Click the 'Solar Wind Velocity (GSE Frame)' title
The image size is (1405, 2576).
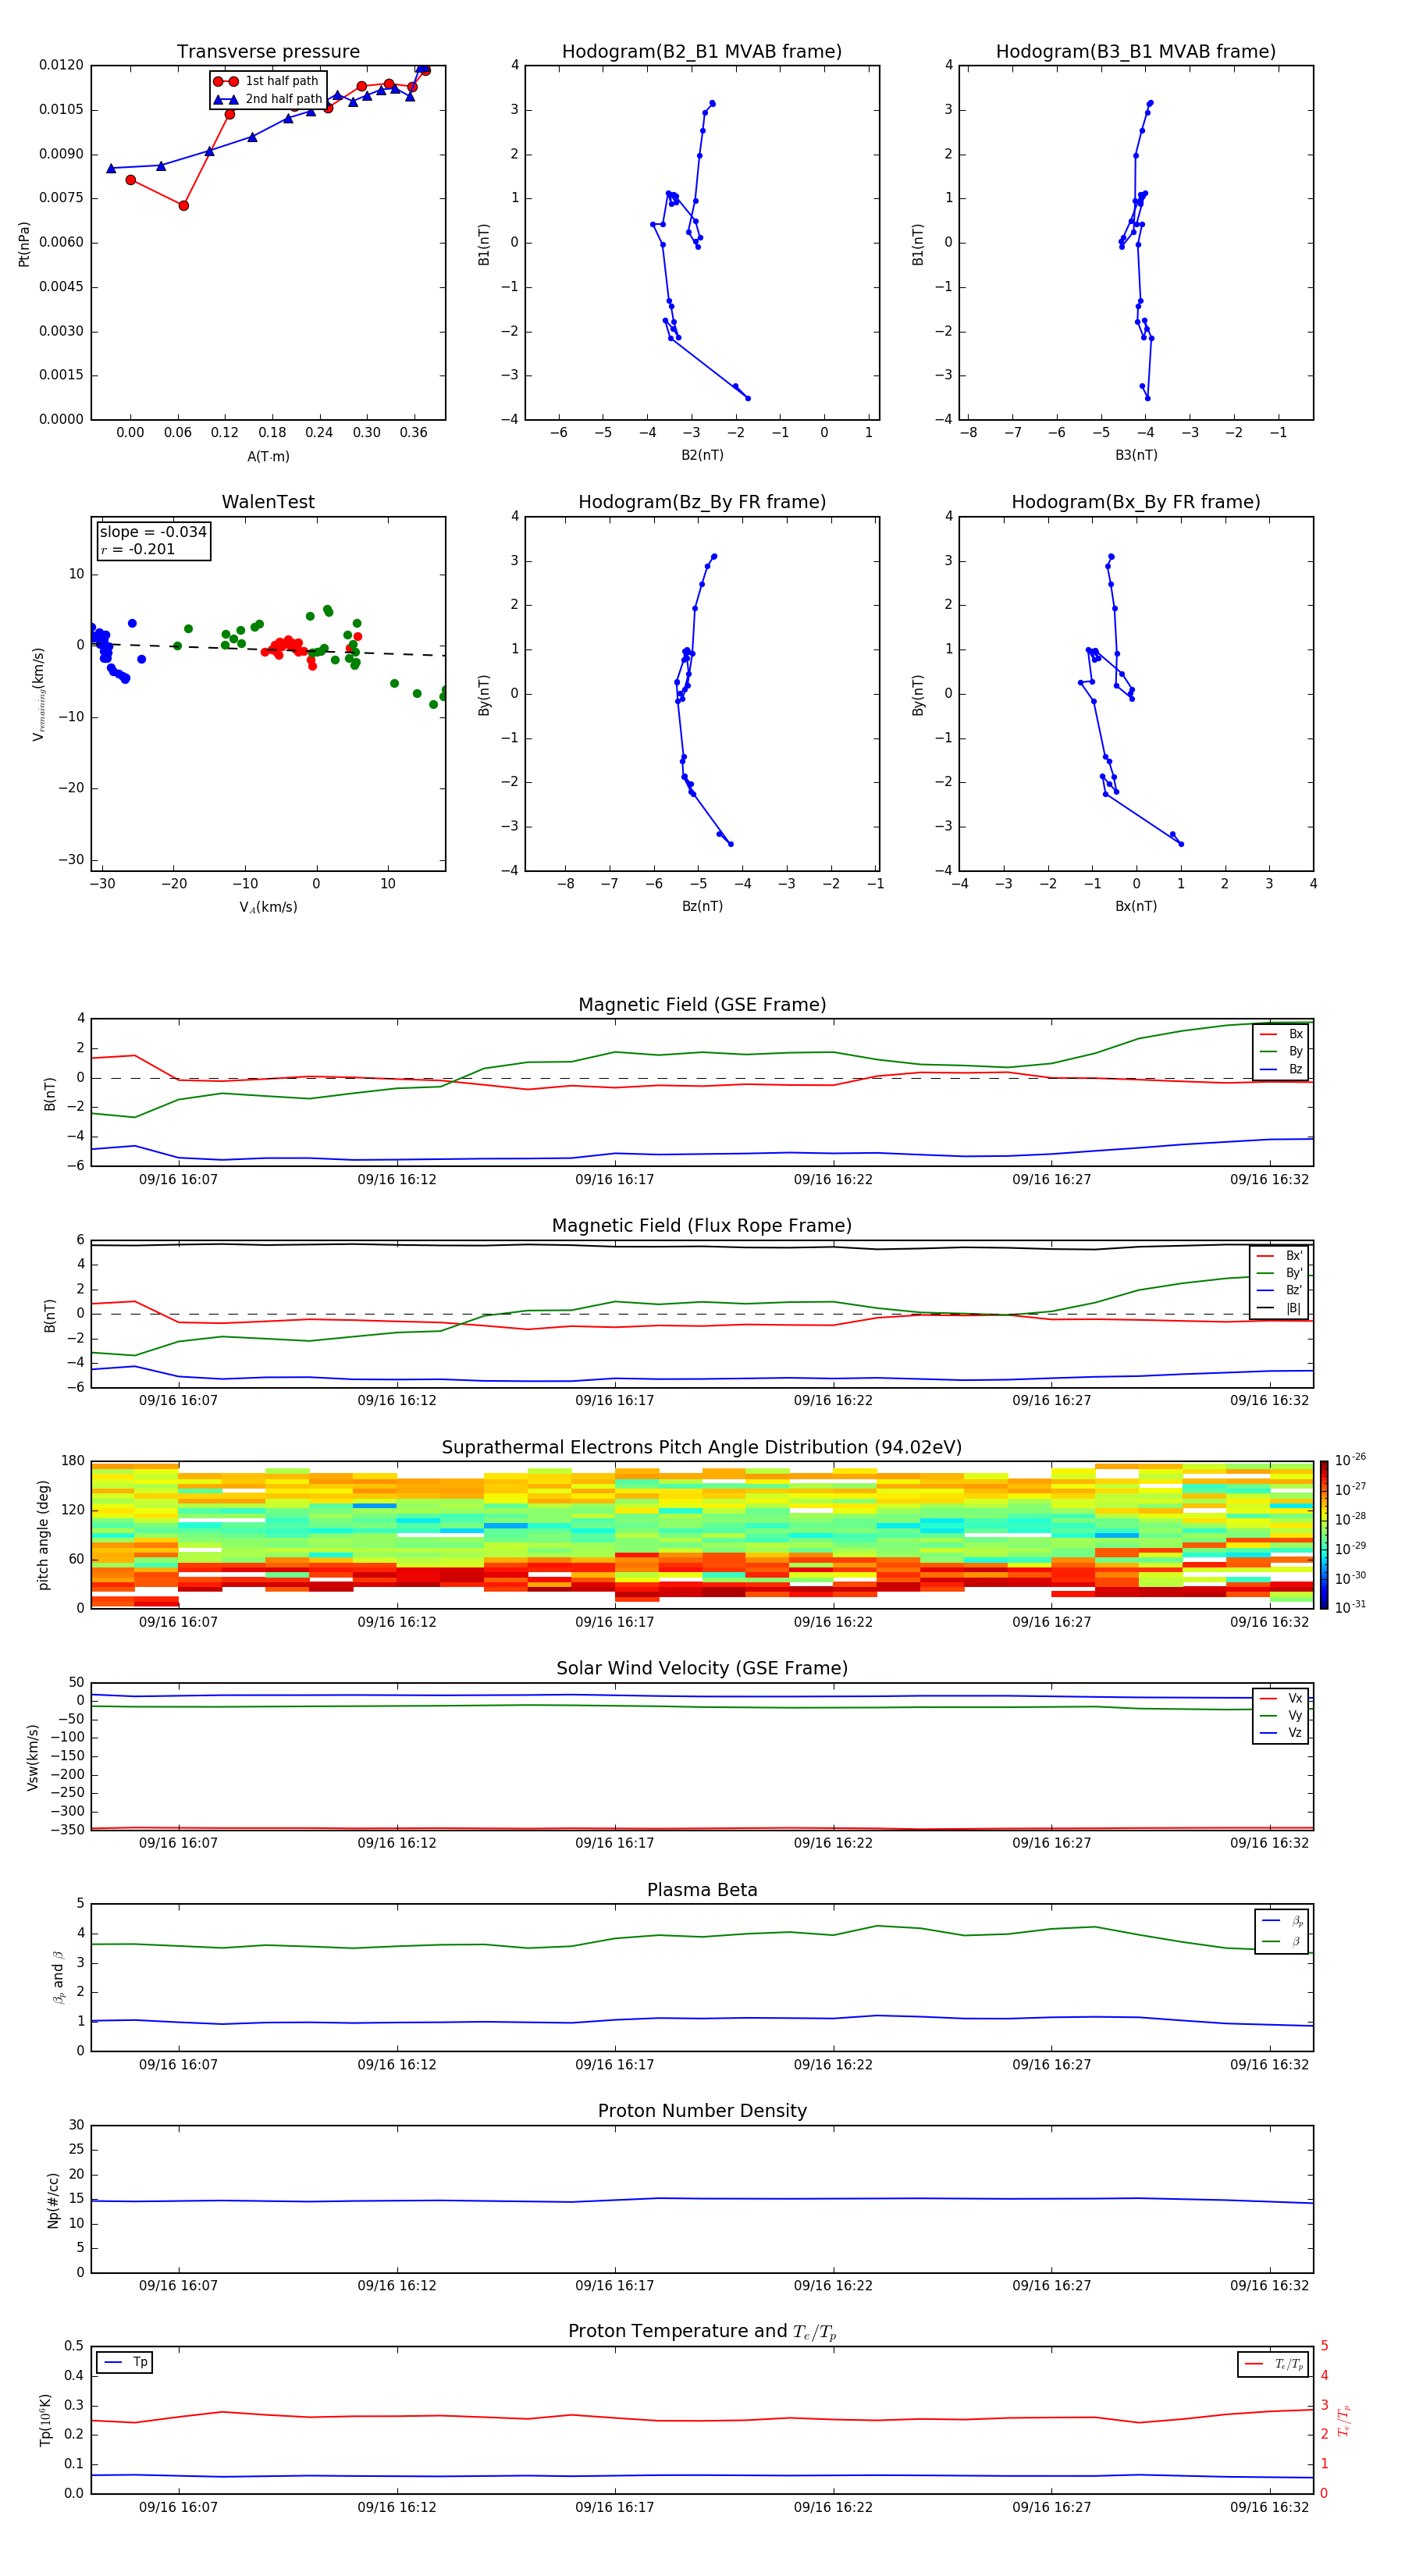tap(702, 1669)
